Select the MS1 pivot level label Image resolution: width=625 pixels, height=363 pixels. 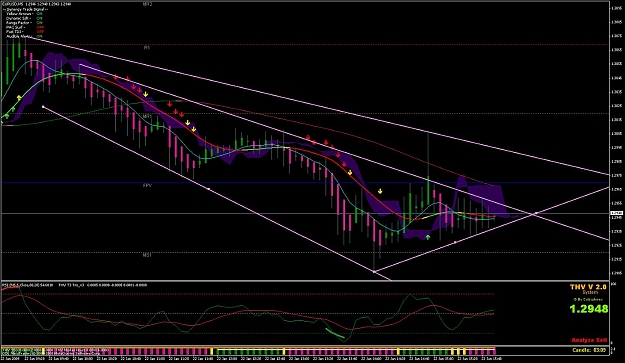147,255
